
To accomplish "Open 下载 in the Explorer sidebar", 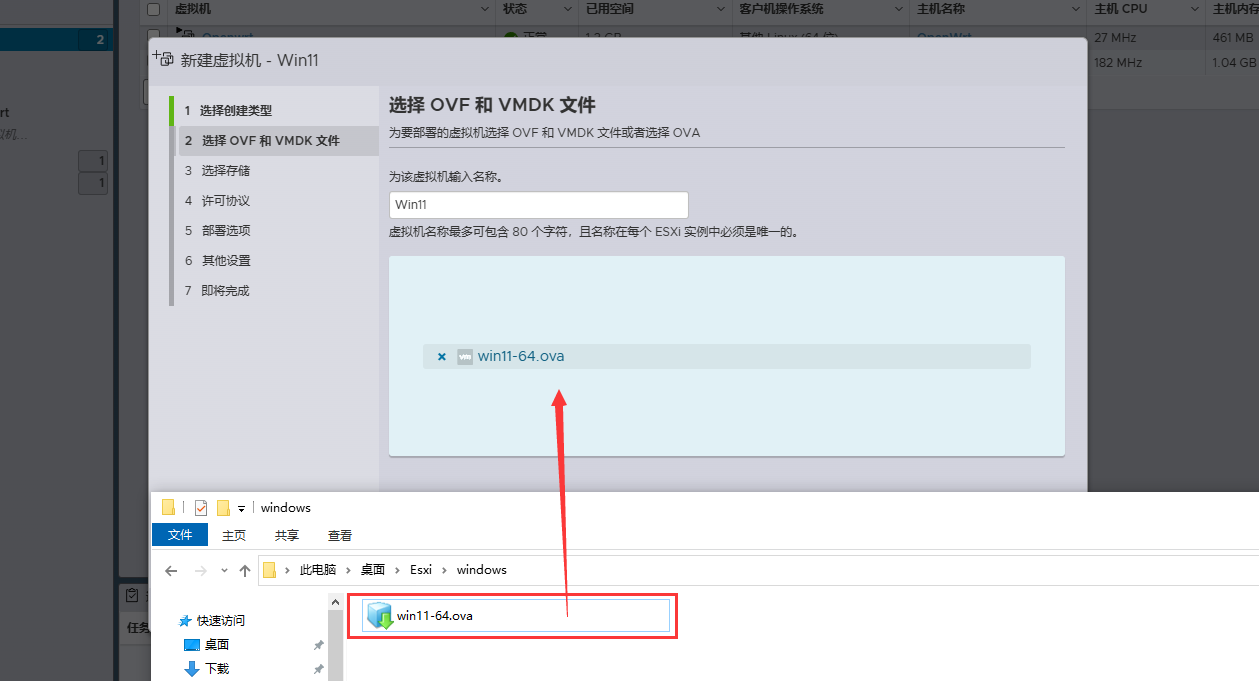I will 217,669.
